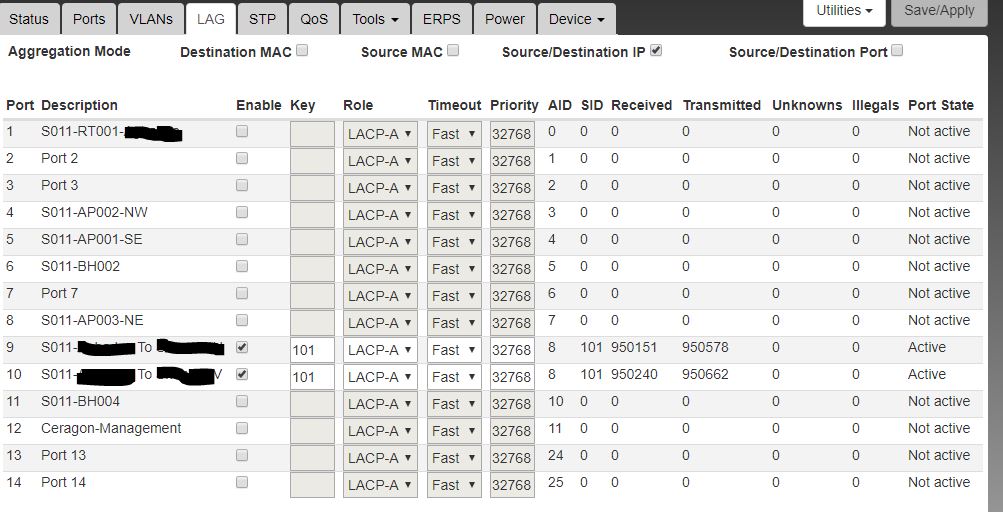Toggle the Source MAC checkbox
Viewport: 1003px width, 512px height.
(x=453, y=50)
